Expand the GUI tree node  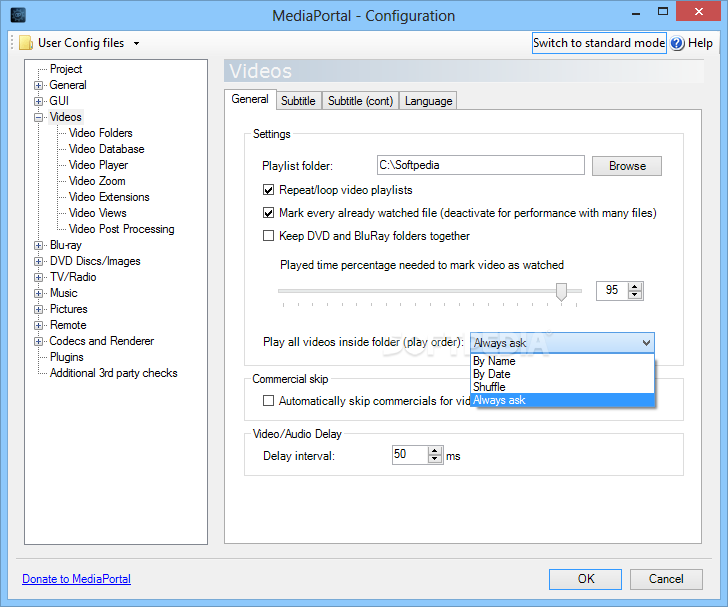tap(39, 101)
